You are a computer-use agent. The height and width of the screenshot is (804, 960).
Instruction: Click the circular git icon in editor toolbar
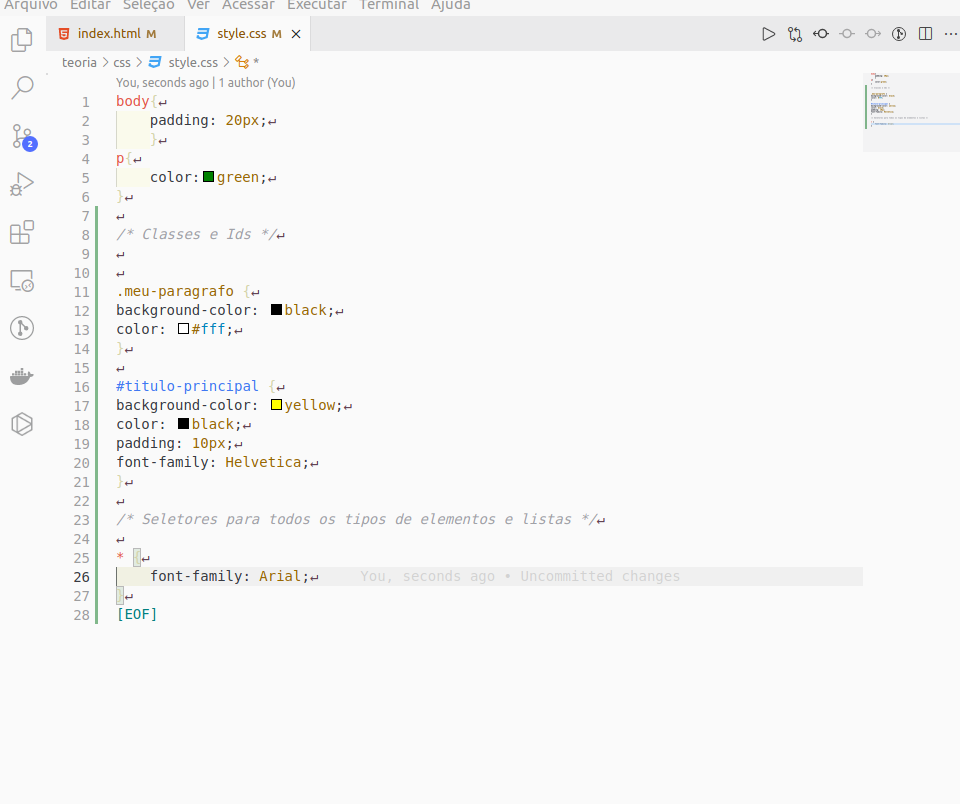pos(899,34)
